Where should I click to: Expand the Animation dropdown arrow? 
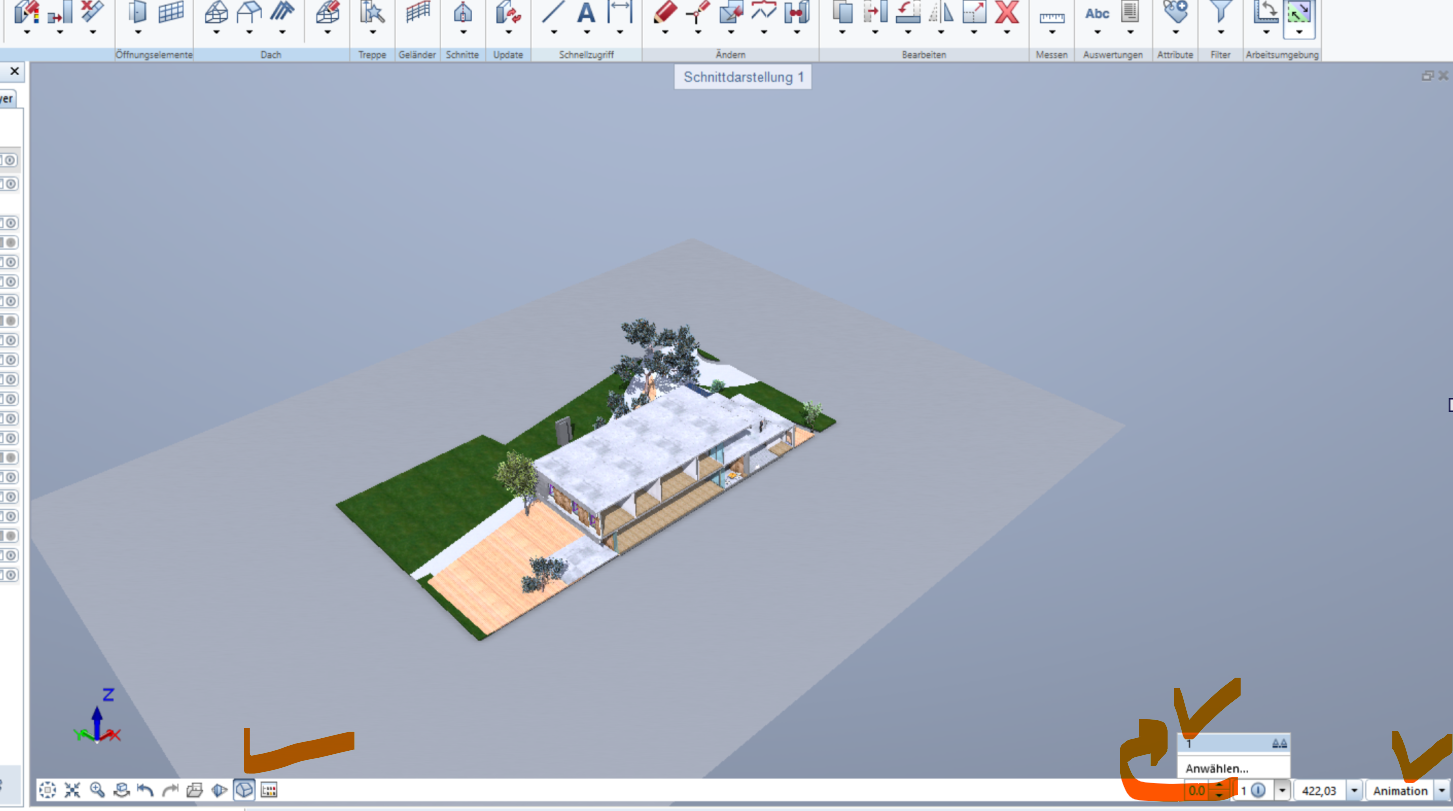pos(1441,790)
